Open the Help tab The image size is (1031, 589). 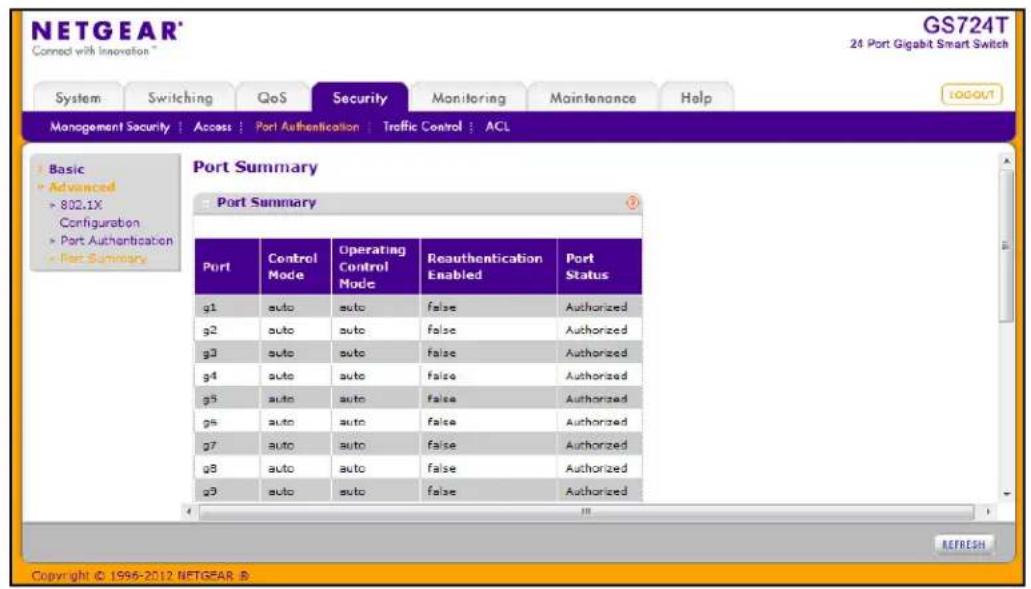(x=696, y=98)
